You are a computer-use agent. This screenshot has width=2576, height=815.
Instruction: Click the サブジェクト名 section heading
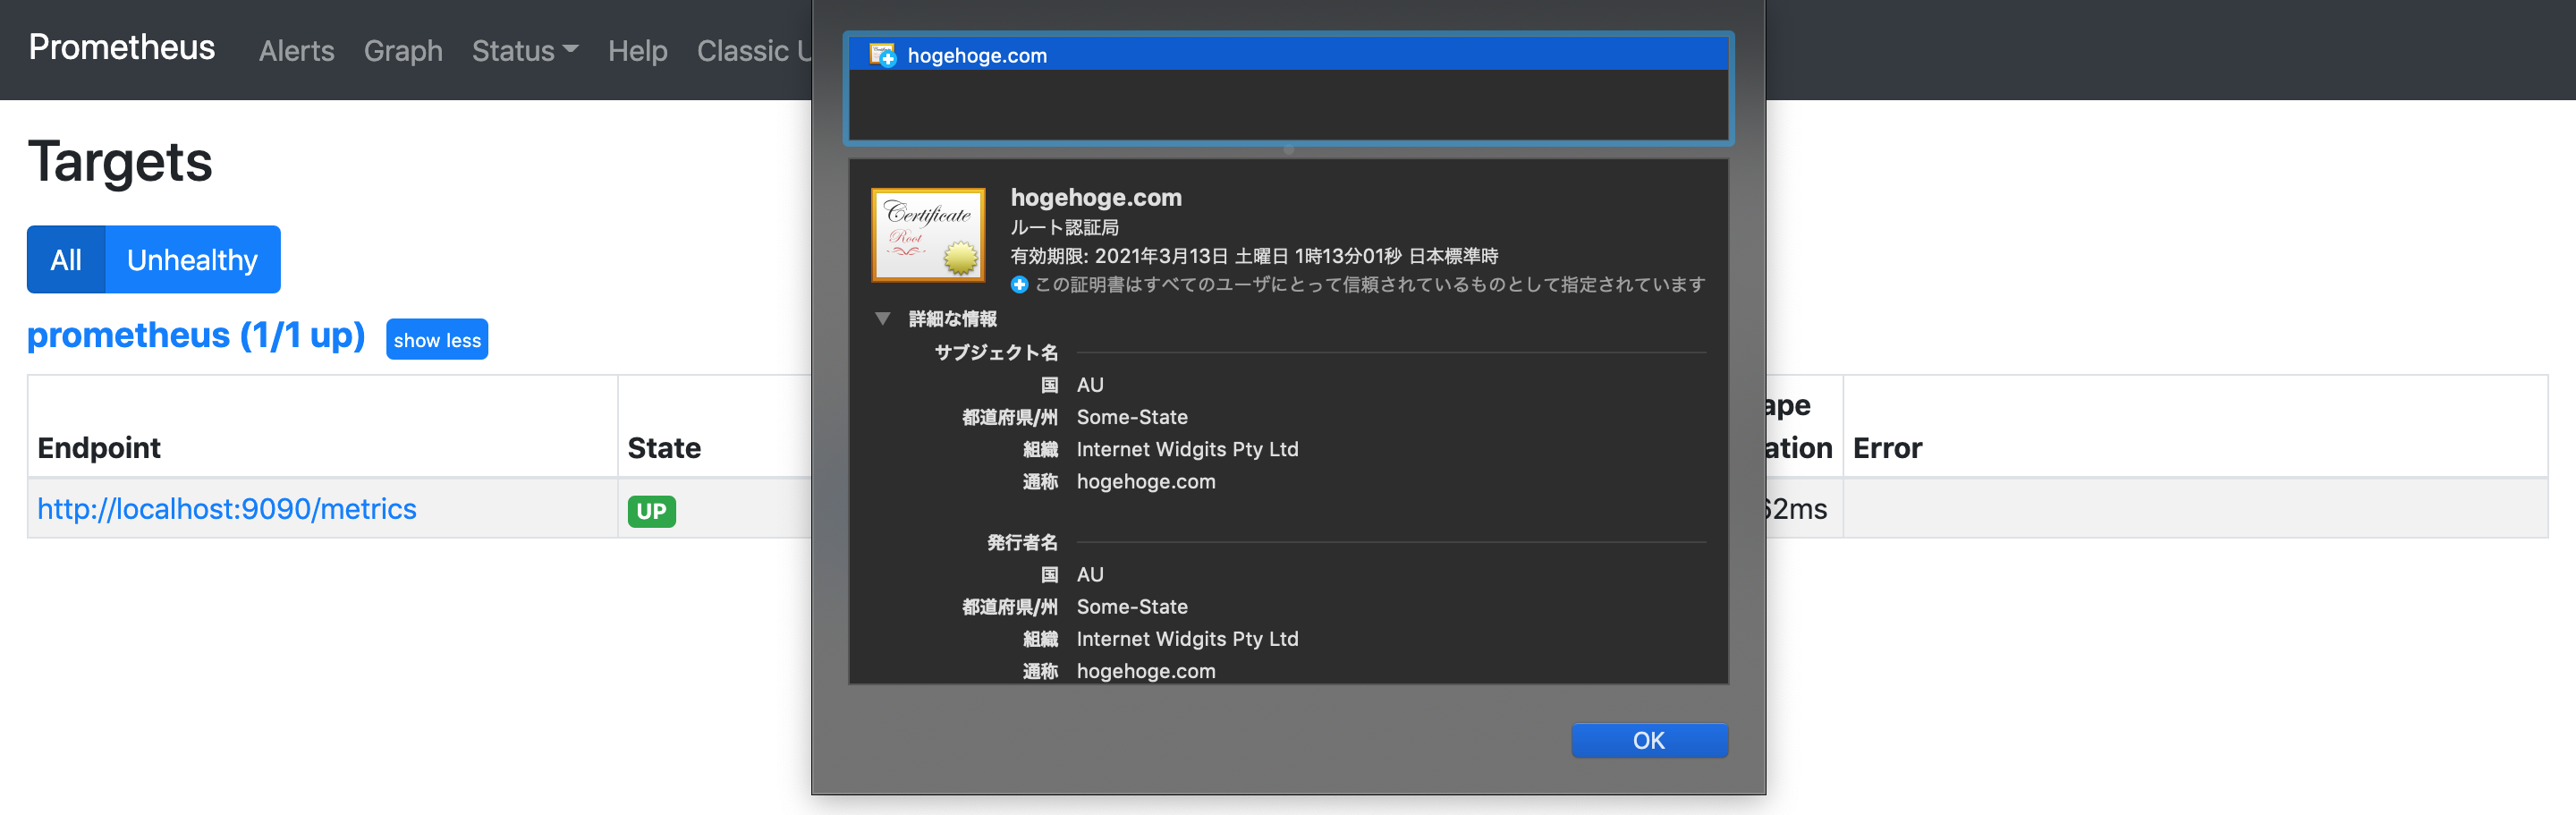996,352
